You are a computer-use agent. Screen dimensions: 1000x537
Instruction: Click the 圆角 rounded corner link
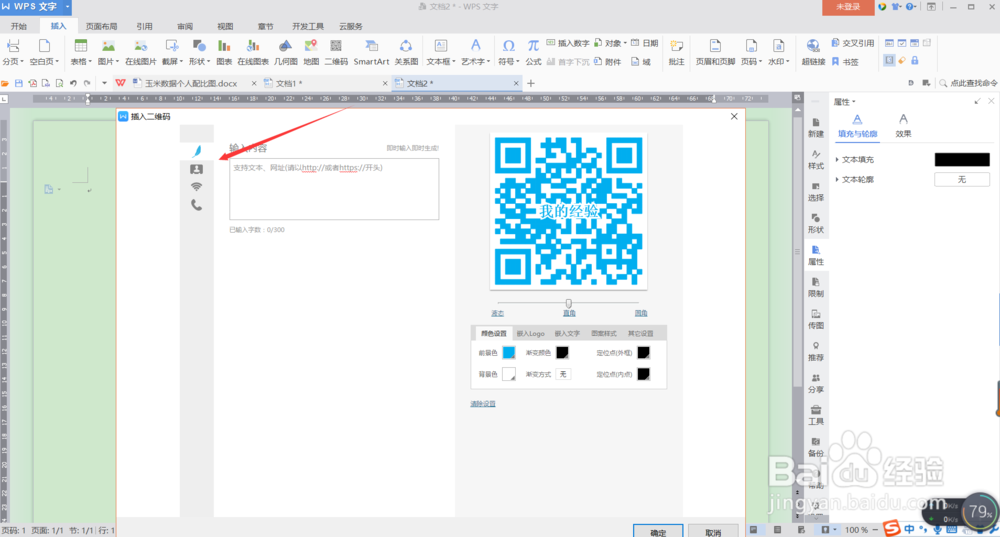click(641, 313)
